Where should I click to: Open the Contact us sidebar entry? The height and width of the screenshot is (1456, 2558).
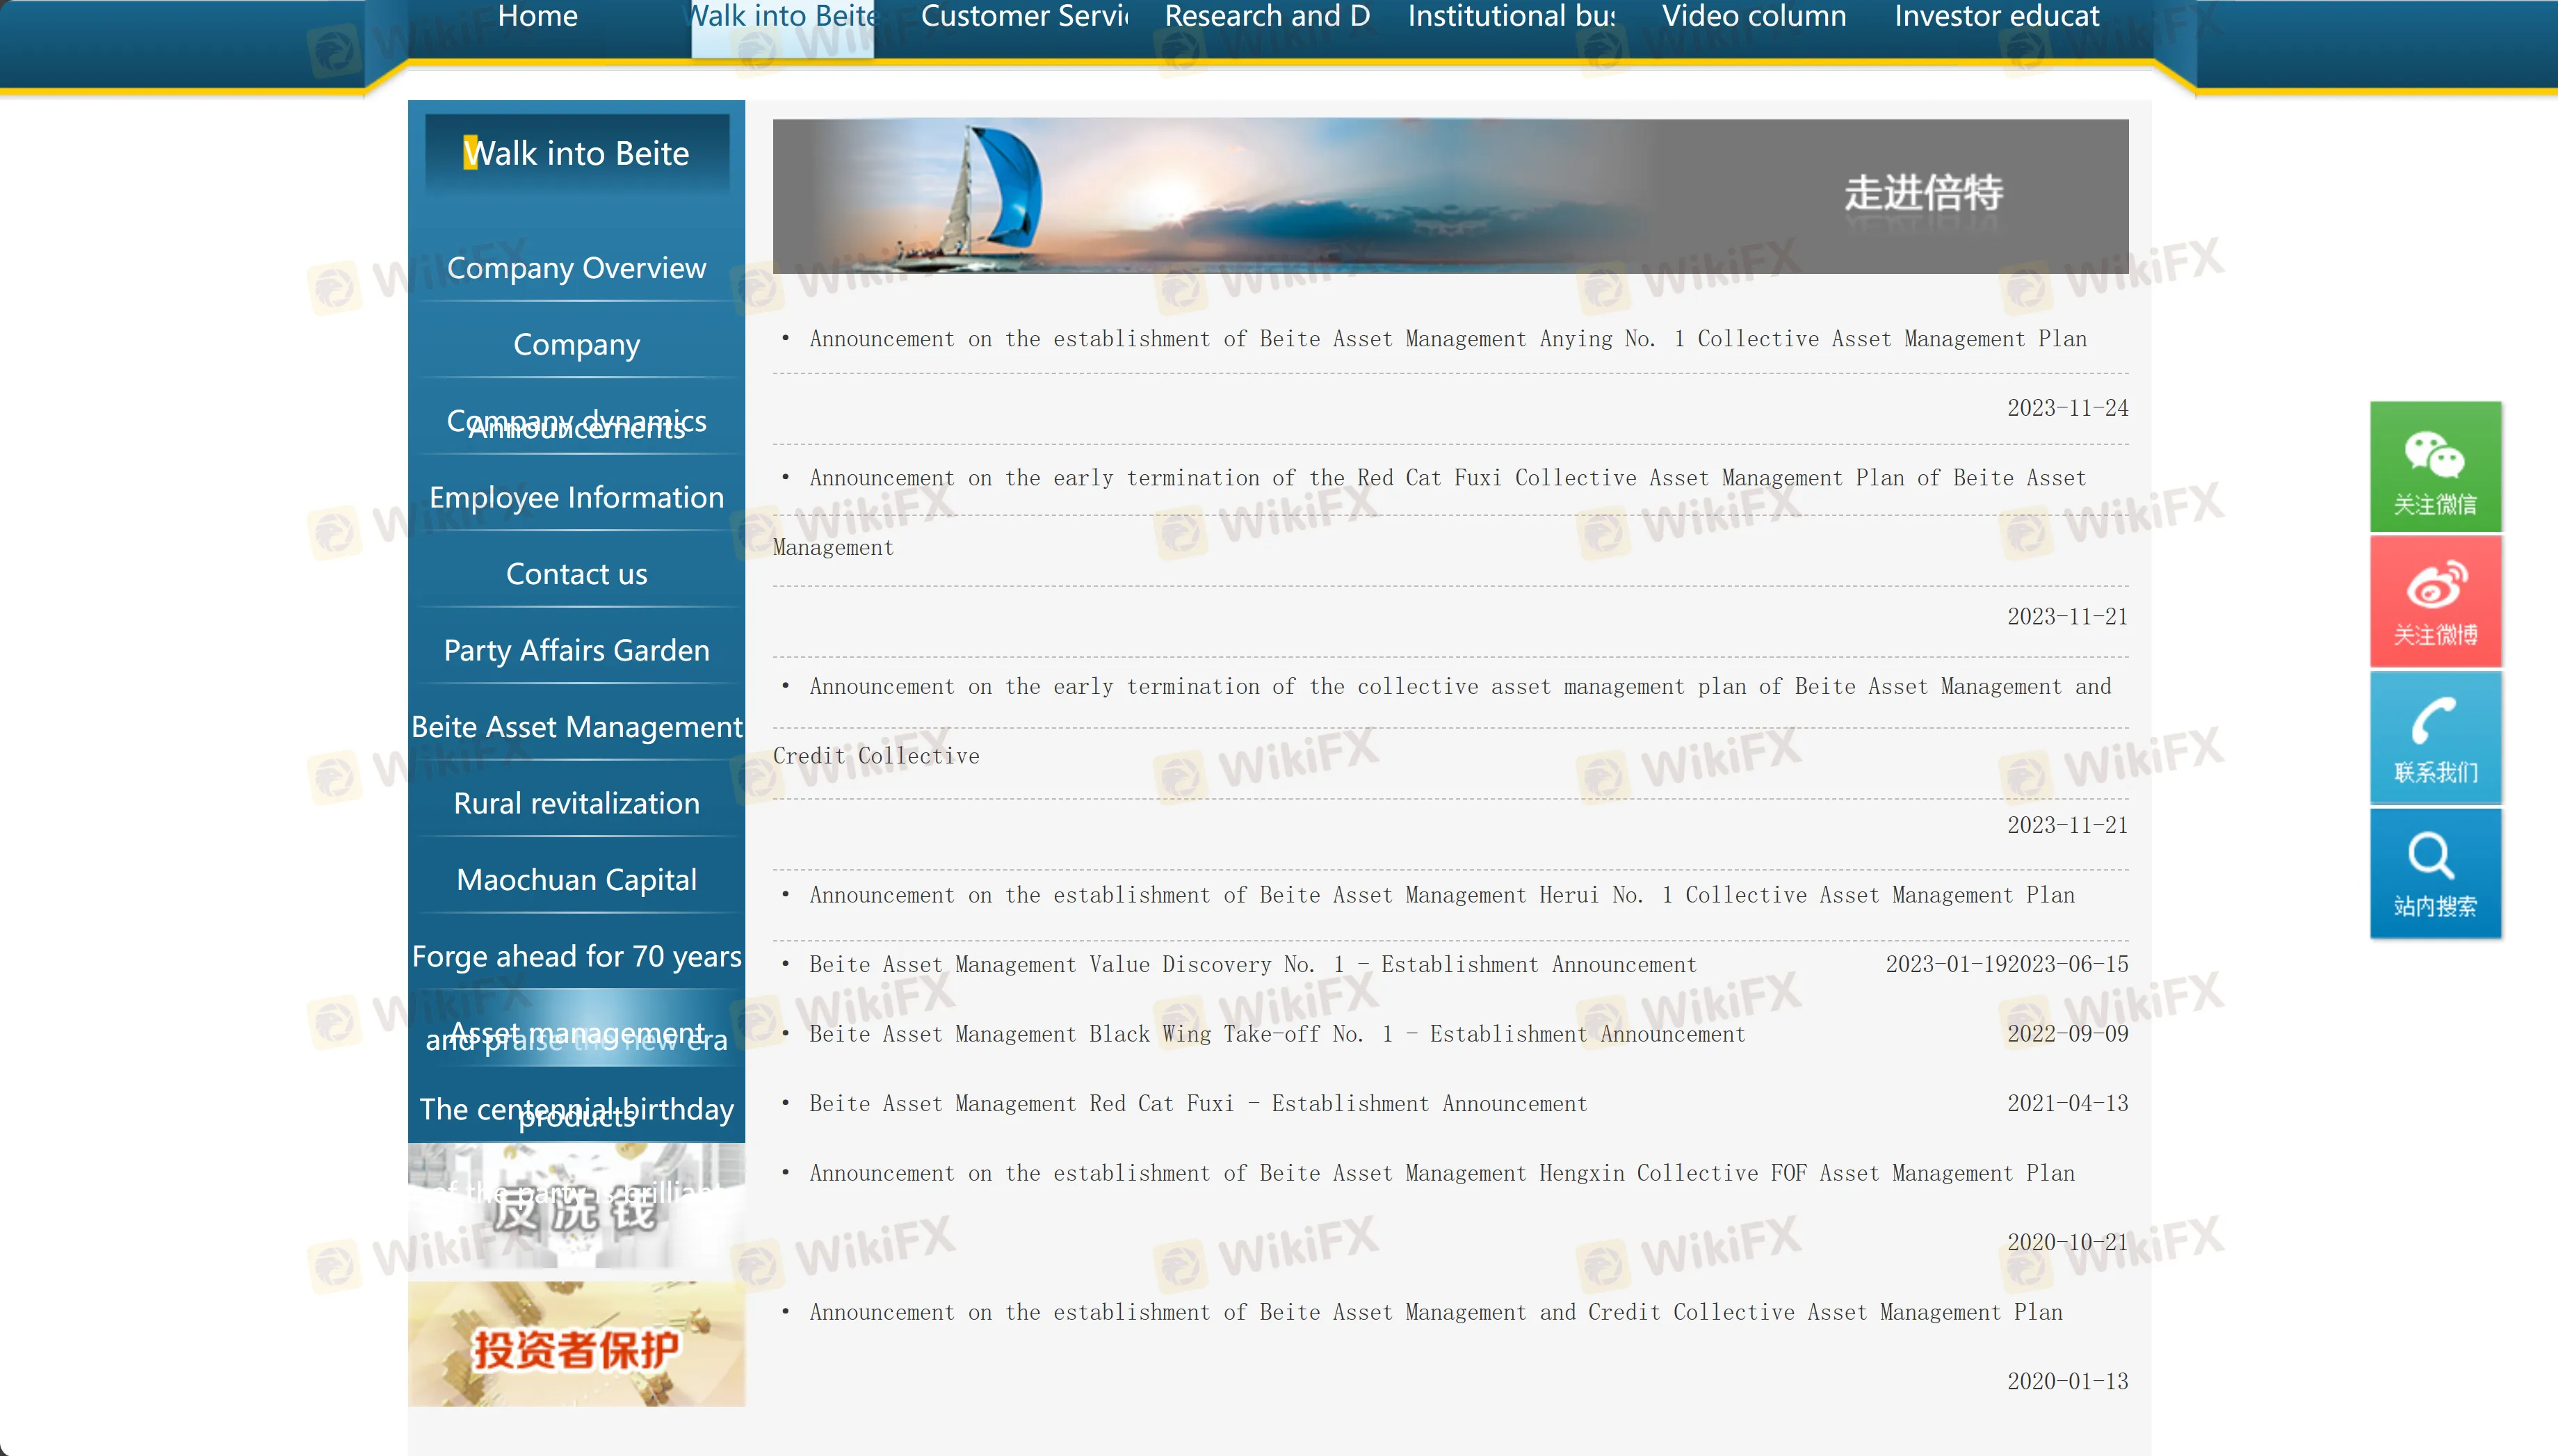(576, 574)
